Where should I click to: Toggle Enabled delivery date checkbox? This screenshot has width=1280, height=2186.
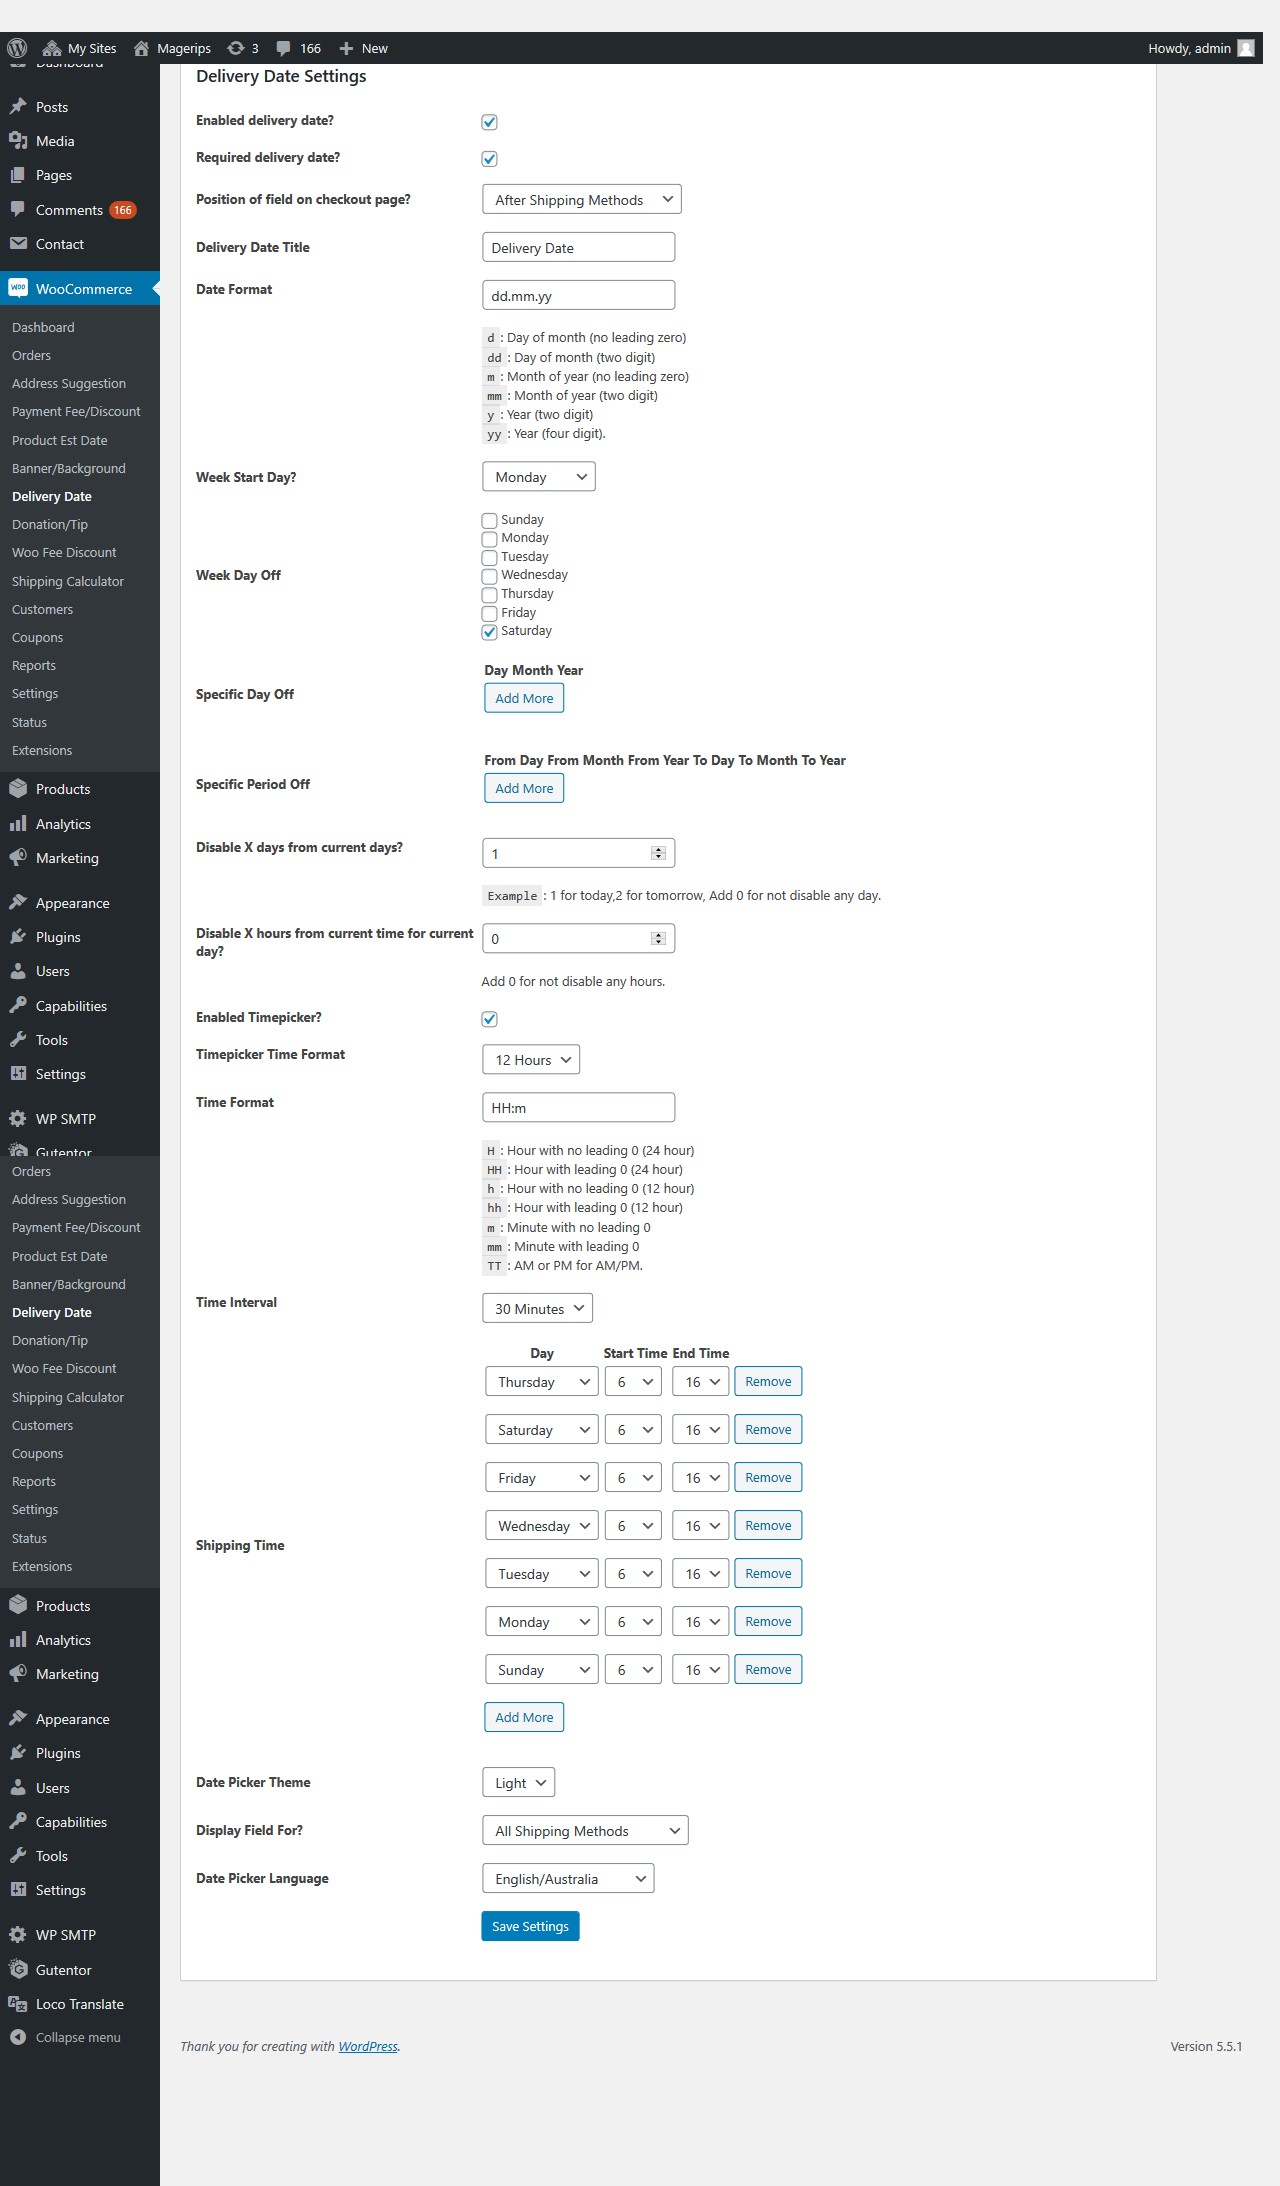(x=490, y=122)
